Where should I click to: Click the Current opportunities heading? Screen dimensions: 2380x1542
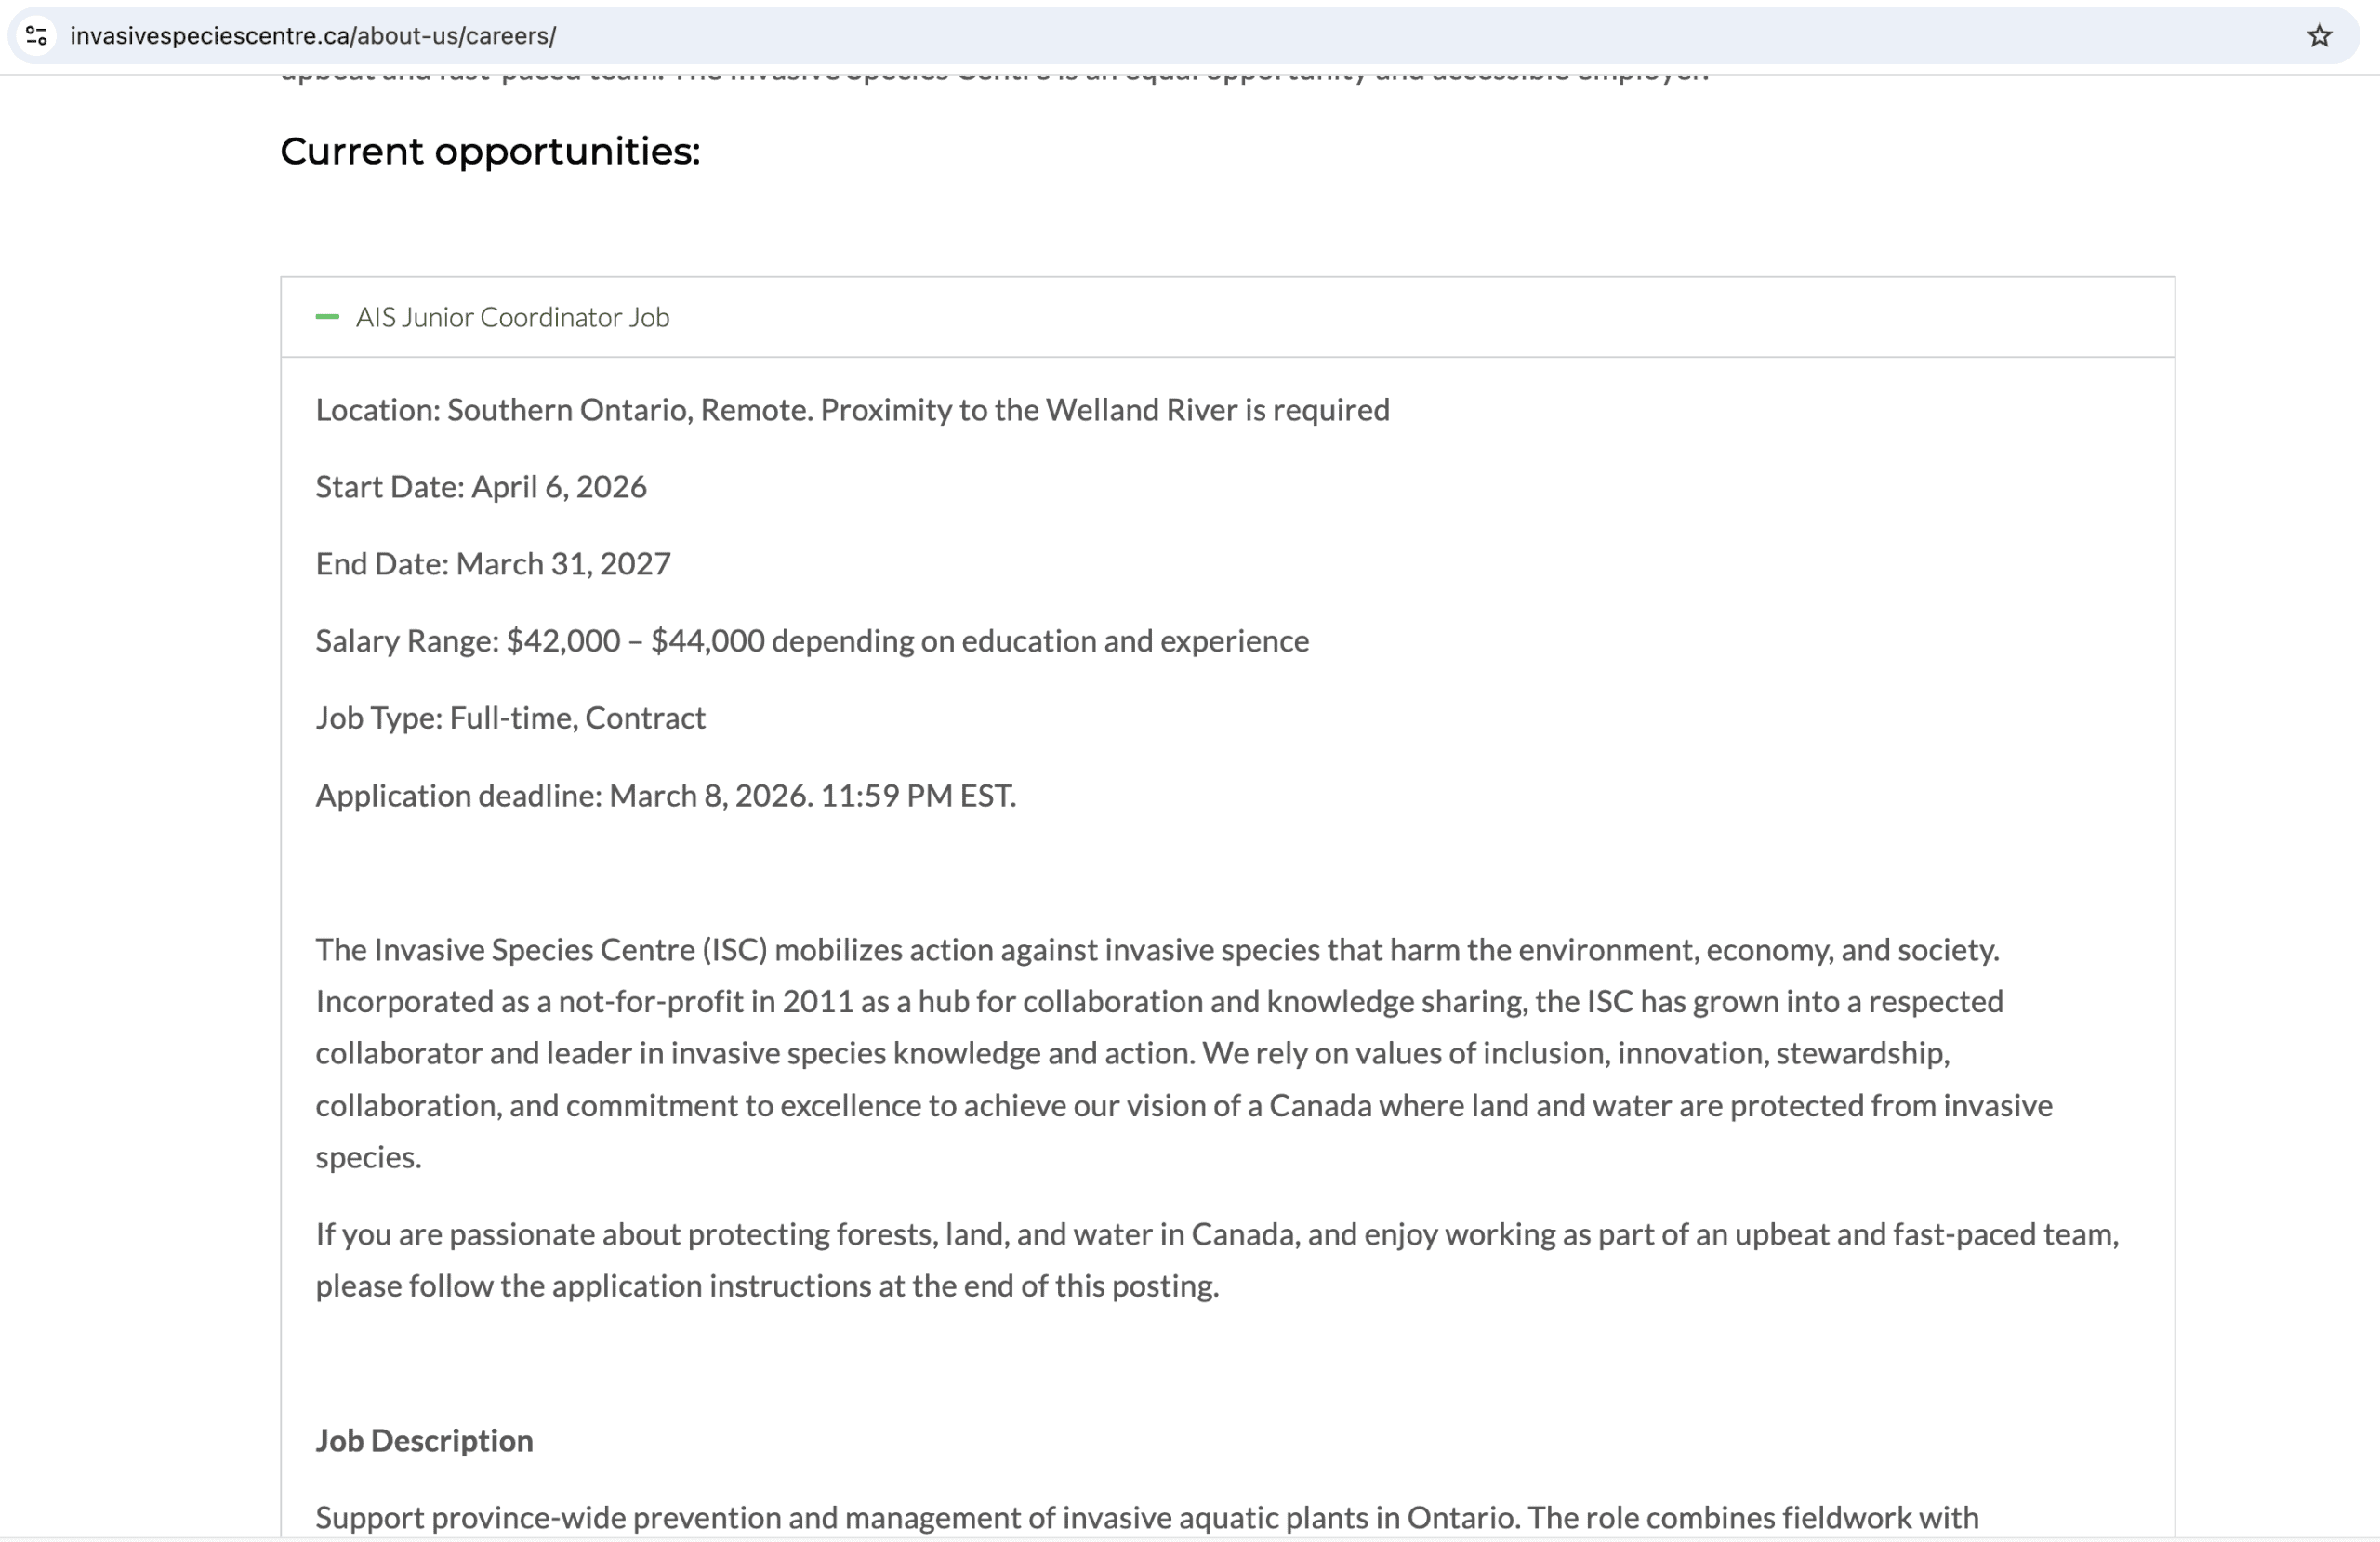(x=490, y=151)
